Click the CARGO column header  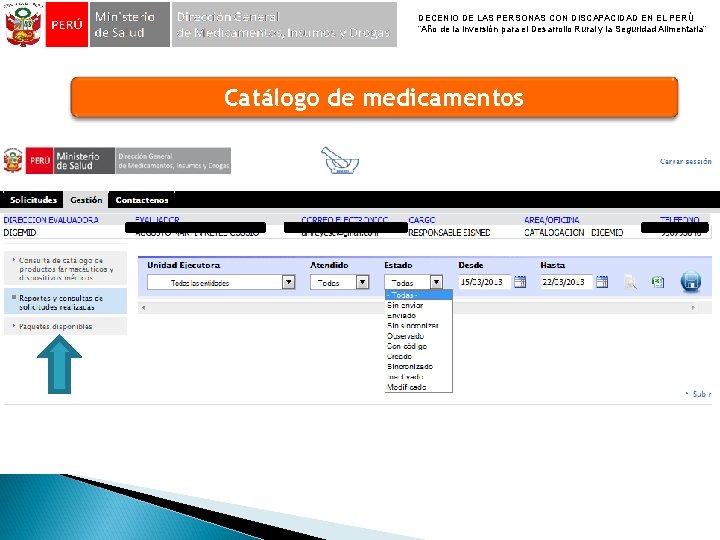point(422,220)
